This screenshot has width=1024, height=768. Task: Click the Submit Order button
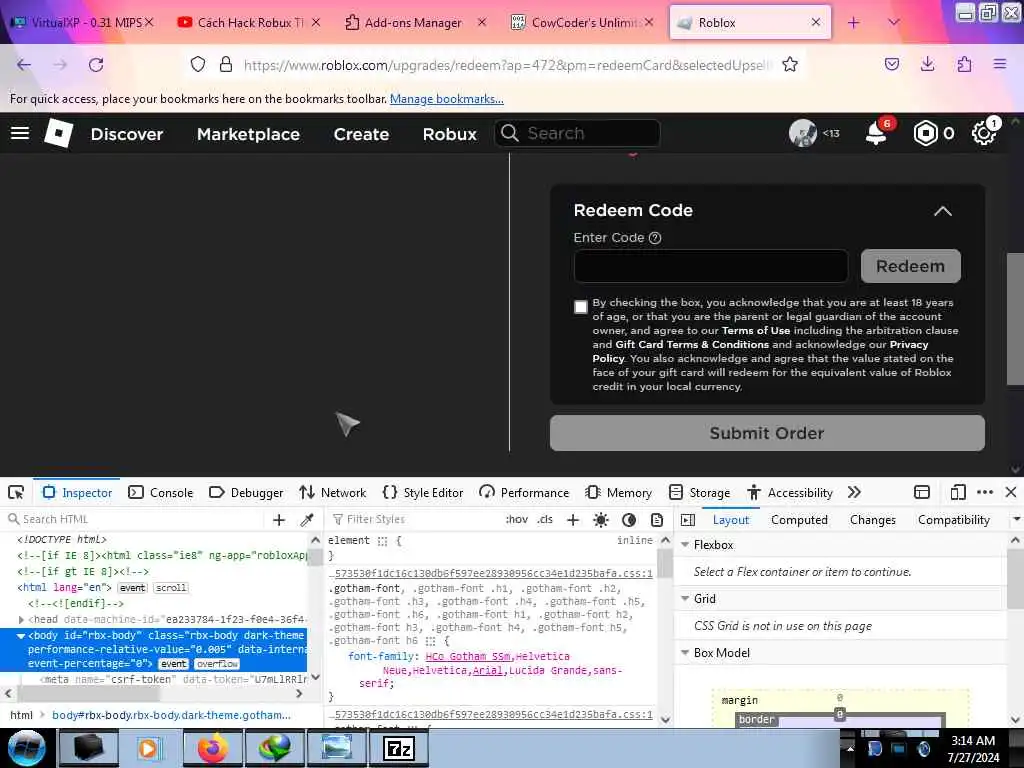click(x=767, y=433)
